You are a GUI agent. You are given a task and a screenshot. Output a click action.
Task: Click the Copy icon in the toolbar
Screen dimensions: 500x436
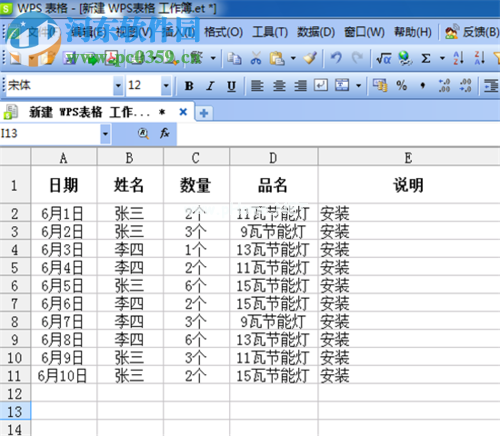tap(234, 59)
